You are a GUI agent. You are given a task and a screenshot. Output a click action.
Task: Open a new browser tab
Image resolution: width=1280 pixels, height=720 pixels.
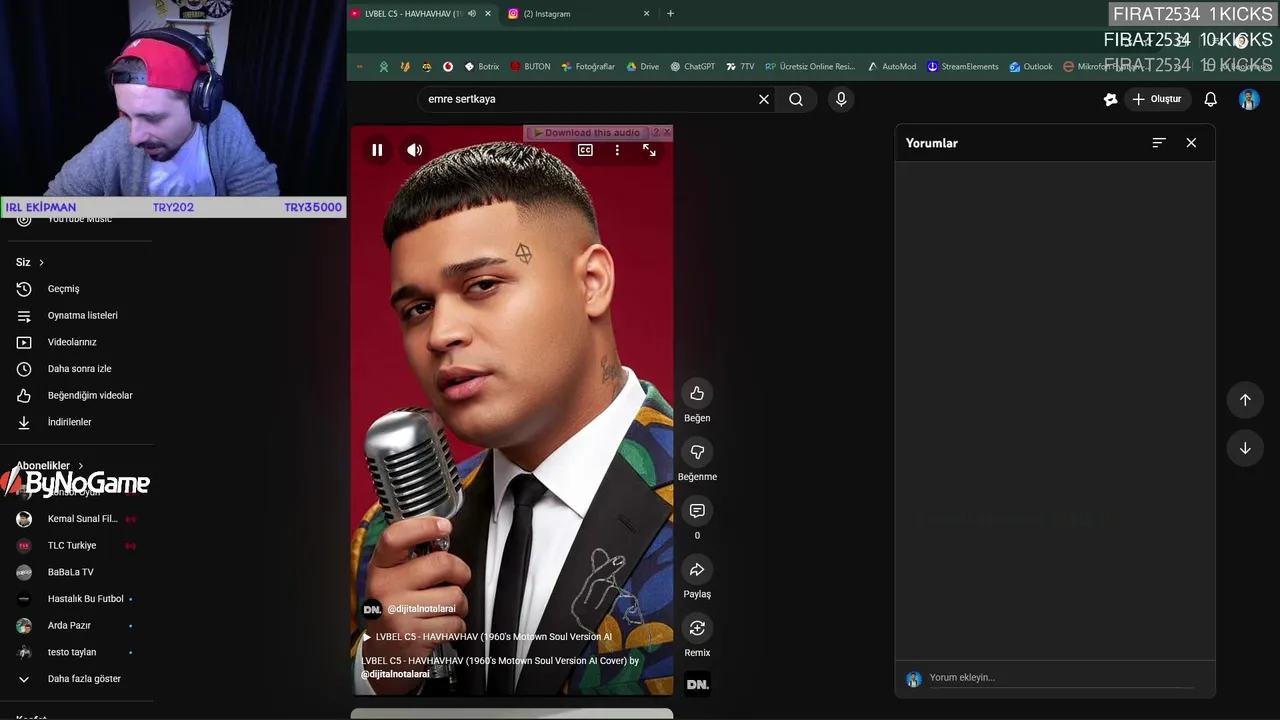pos(670,13)
